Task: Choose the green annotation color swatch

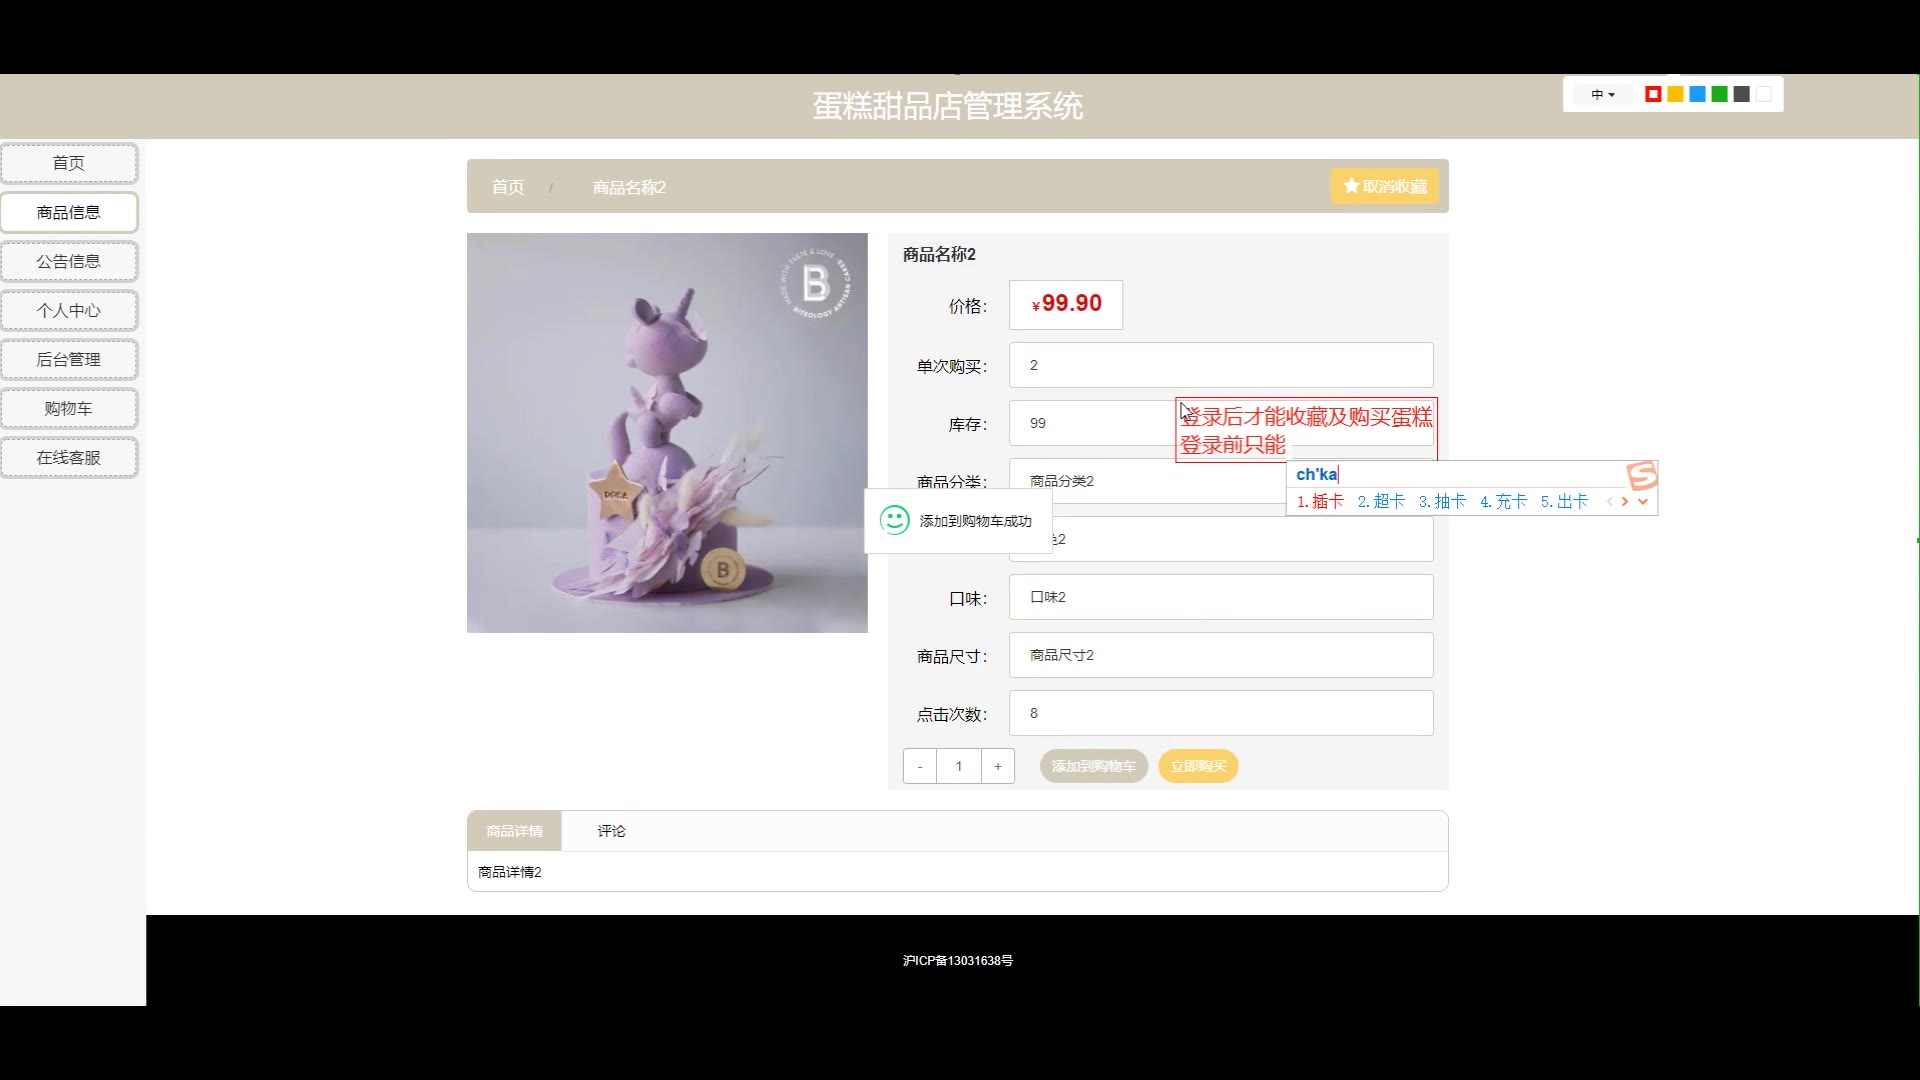Action: pos(1719,95)
